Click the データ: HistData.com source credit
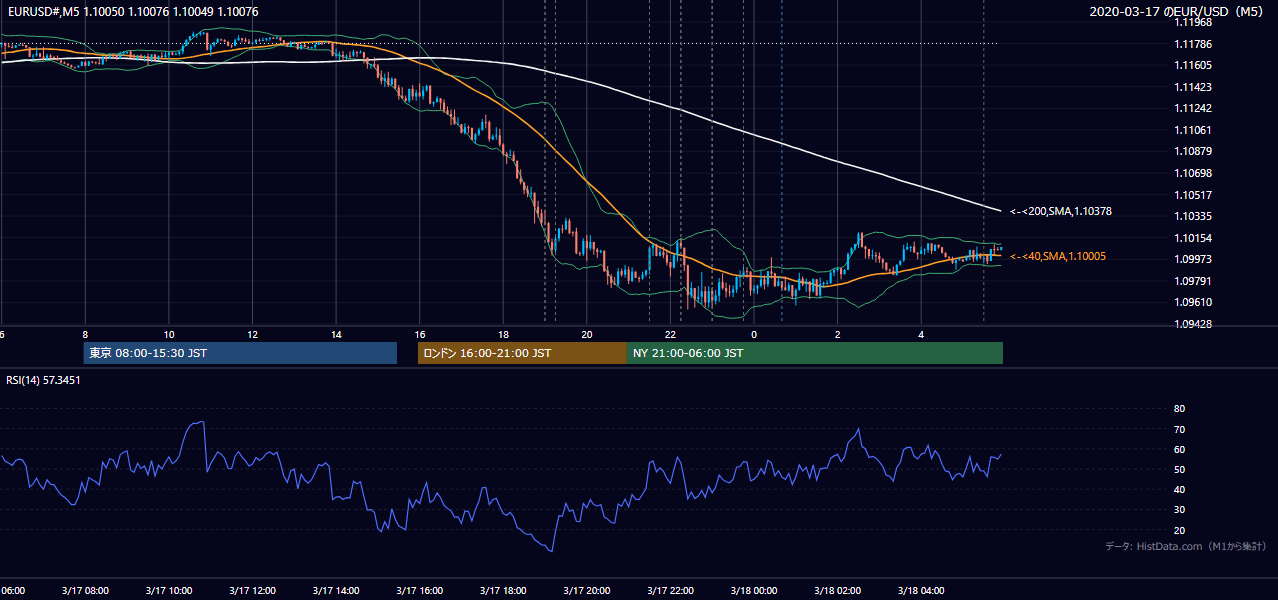Viewport: 1278px width, 600px height. coord(1186,546)
